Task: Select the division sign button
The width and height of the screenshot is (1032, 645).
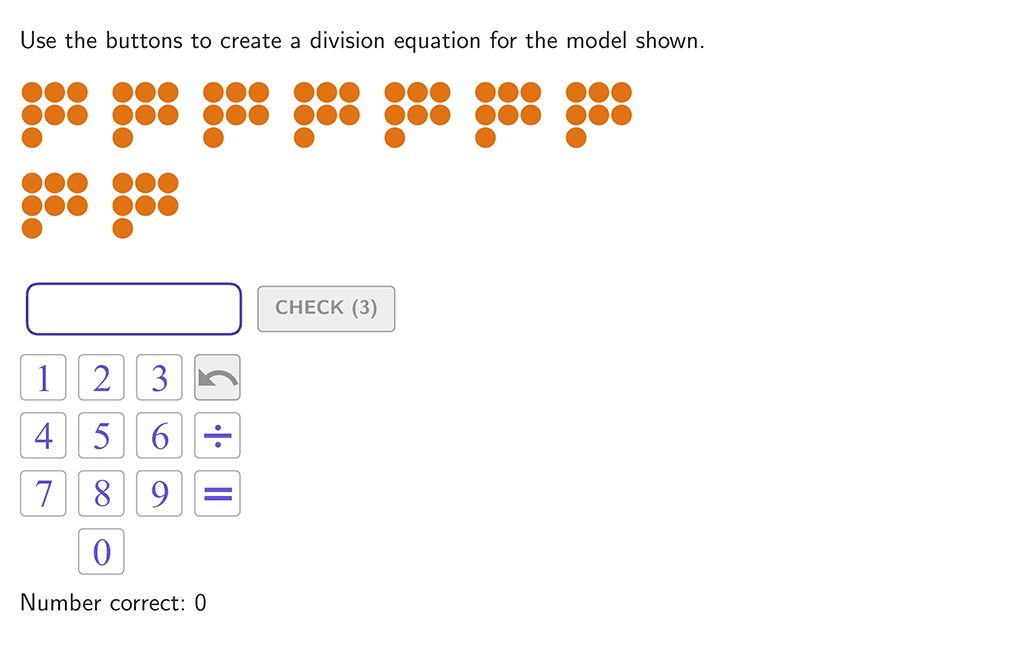Action: pos(217,435)
